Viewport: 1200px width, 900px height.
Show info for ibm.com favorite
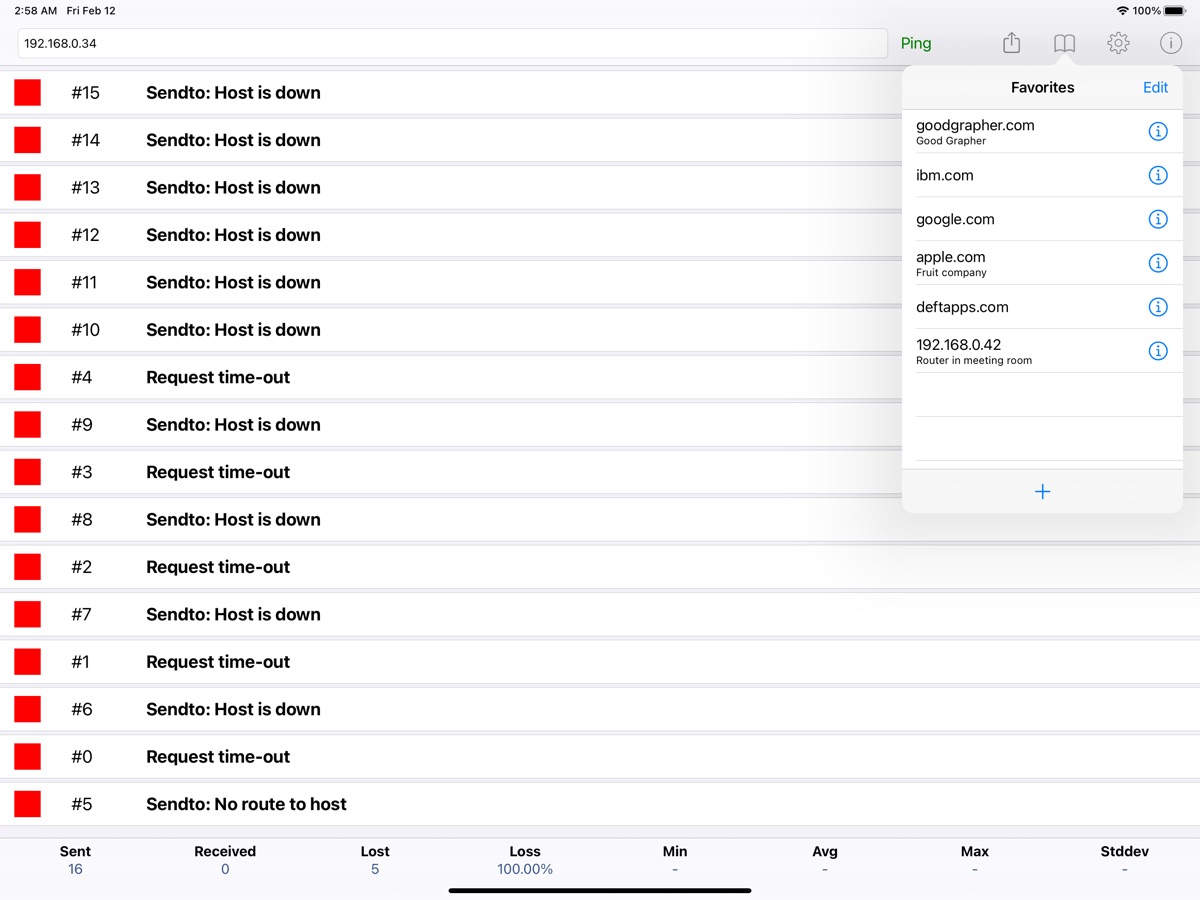point(1157,175)
